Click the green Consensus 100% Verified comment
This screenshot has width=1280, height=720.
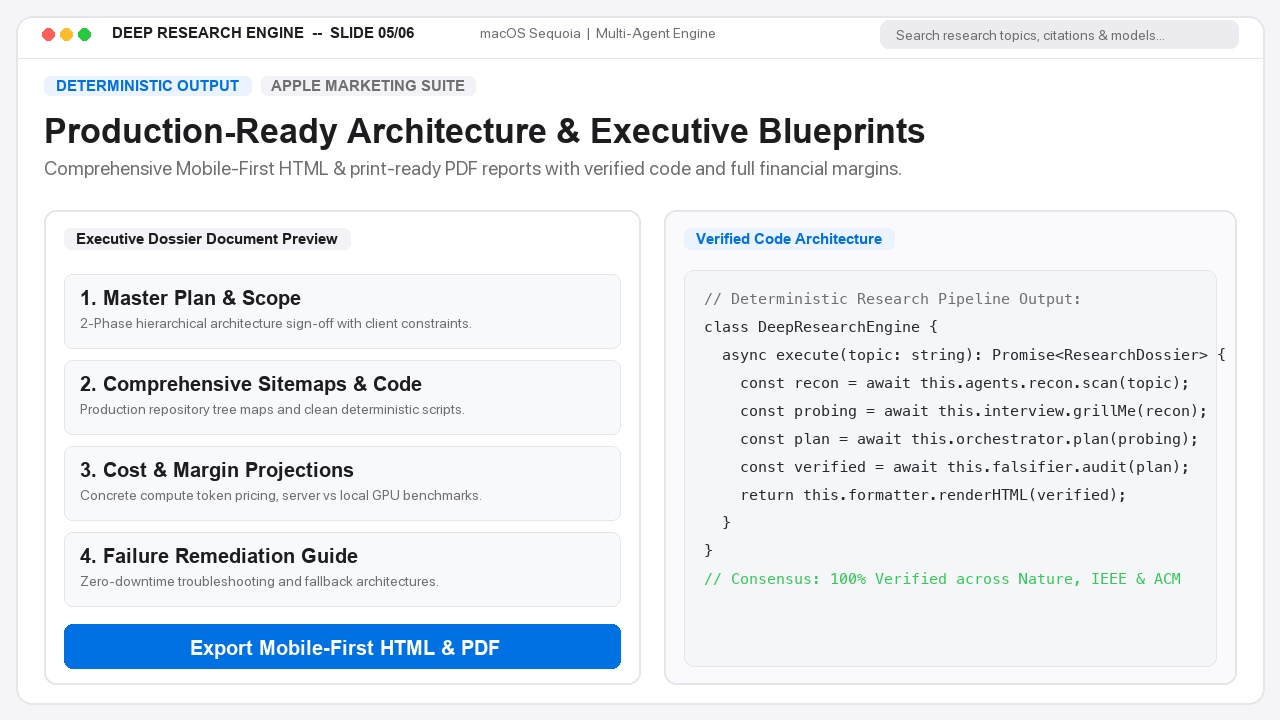tap(942, 579)
